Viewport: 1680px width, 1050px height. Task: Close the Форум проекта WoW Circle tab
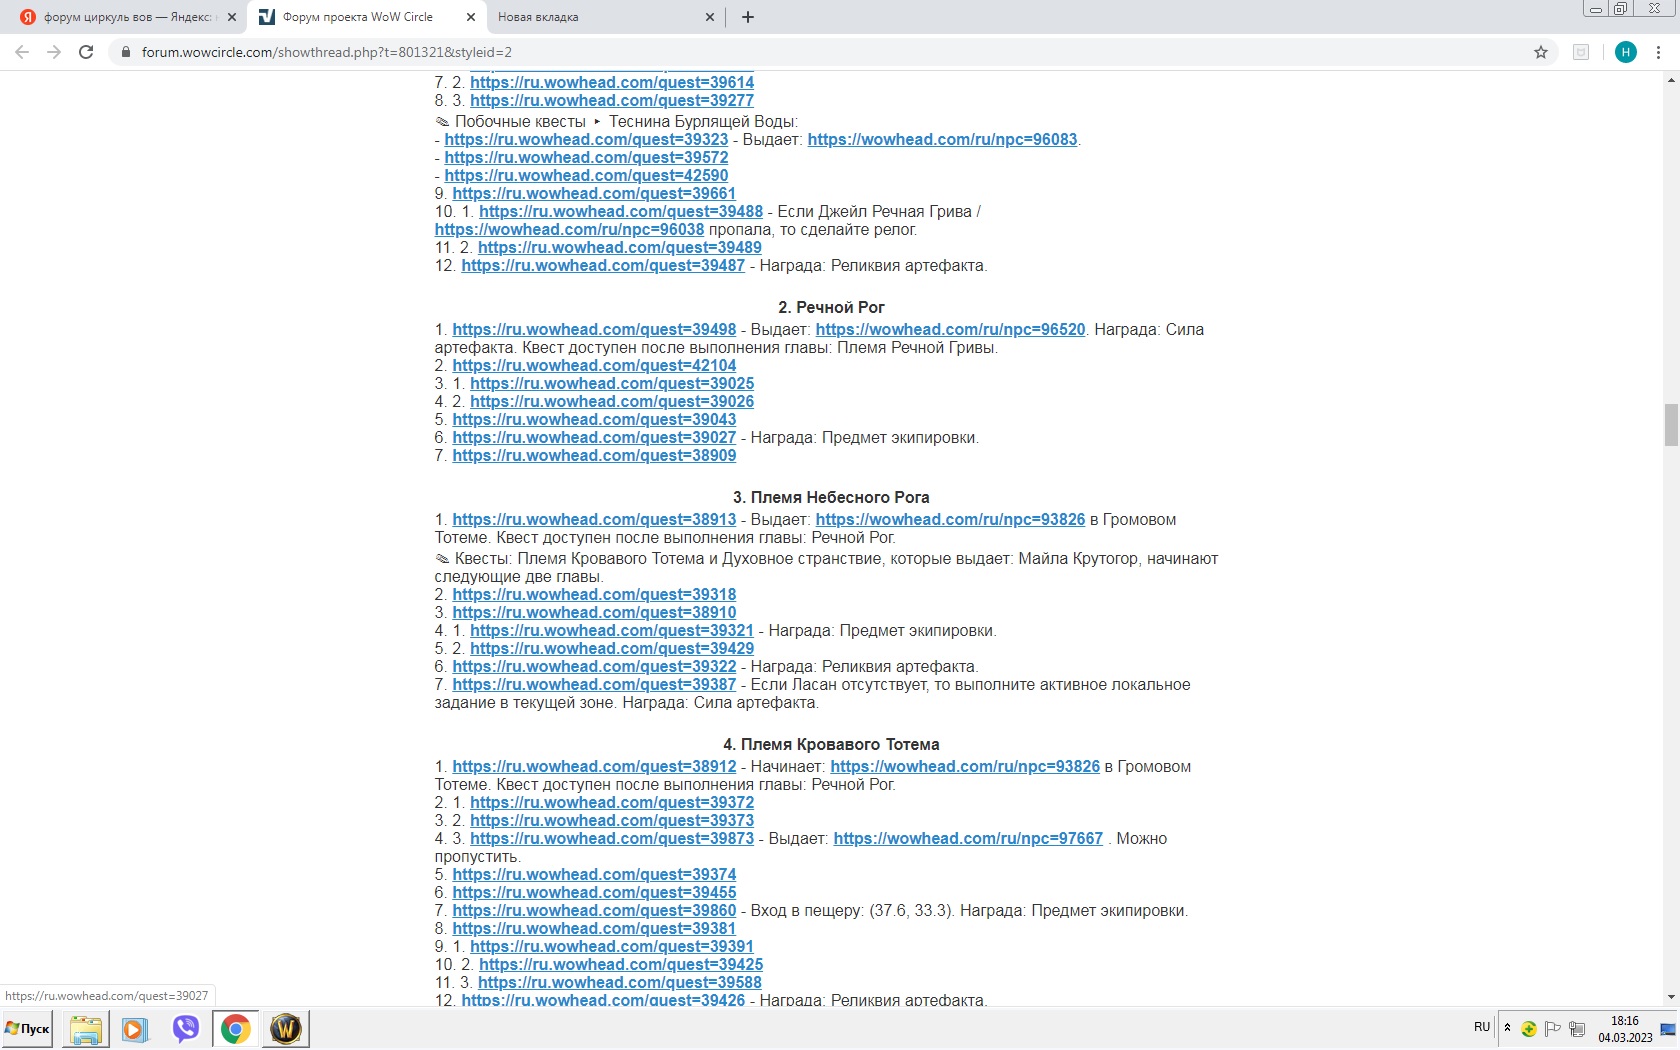click(x=471, y=17)
